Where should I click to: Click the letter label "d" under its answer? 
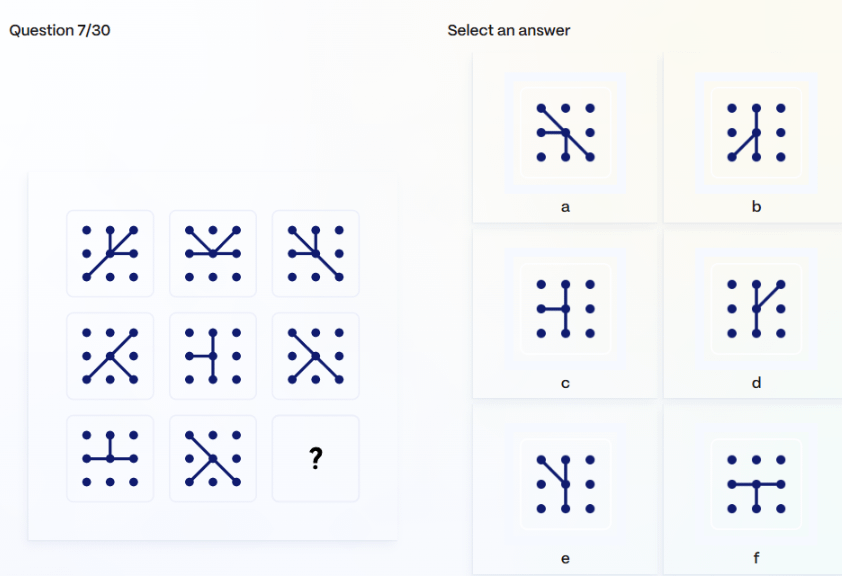756,383
